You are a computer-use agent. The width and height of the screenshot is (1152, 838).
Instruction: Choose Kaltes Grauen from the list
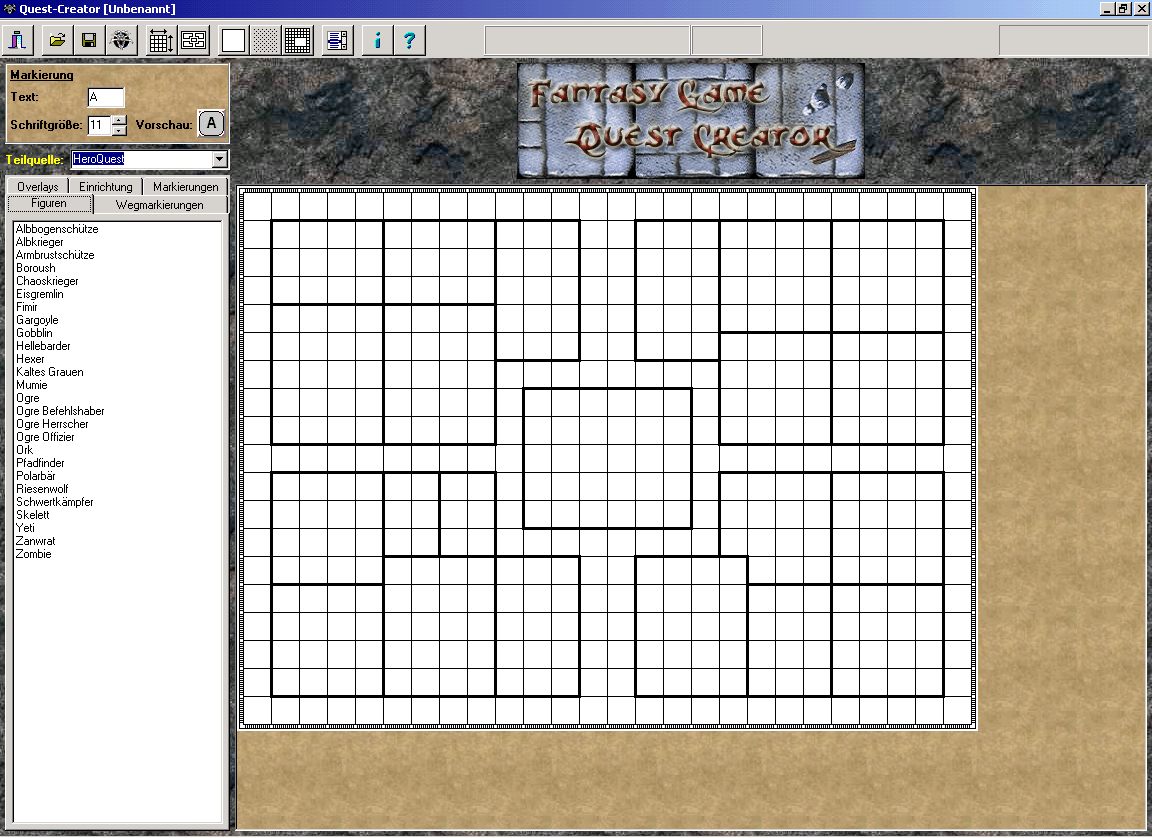click(50, 372)
